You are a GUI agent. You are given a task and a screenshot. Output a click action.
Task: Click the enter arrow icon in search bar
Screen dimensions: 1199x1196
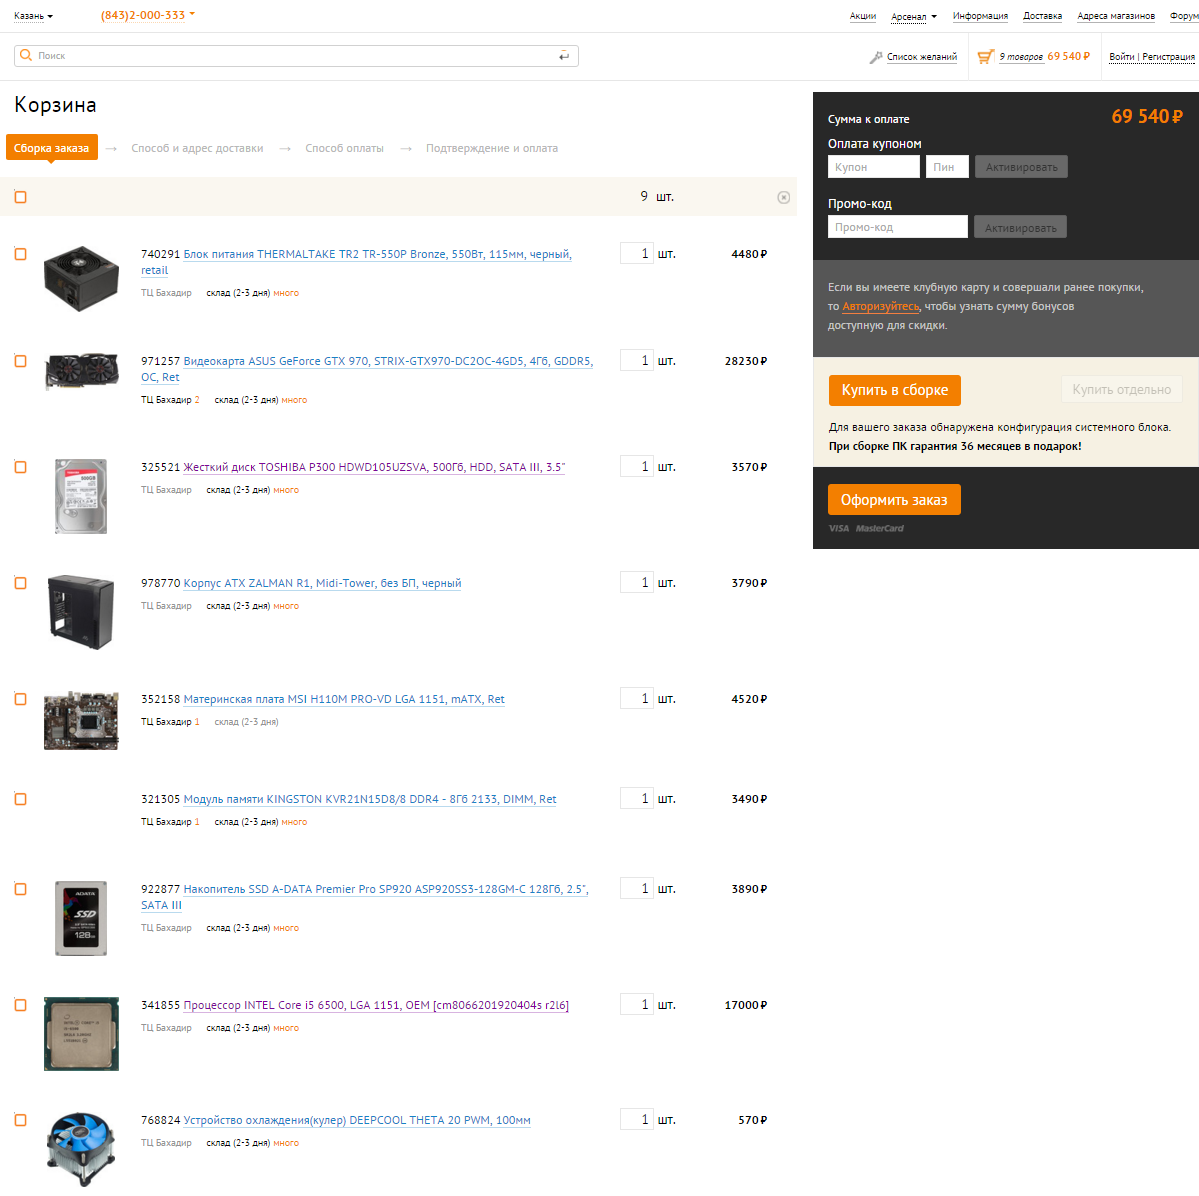[x=564, y=56]
